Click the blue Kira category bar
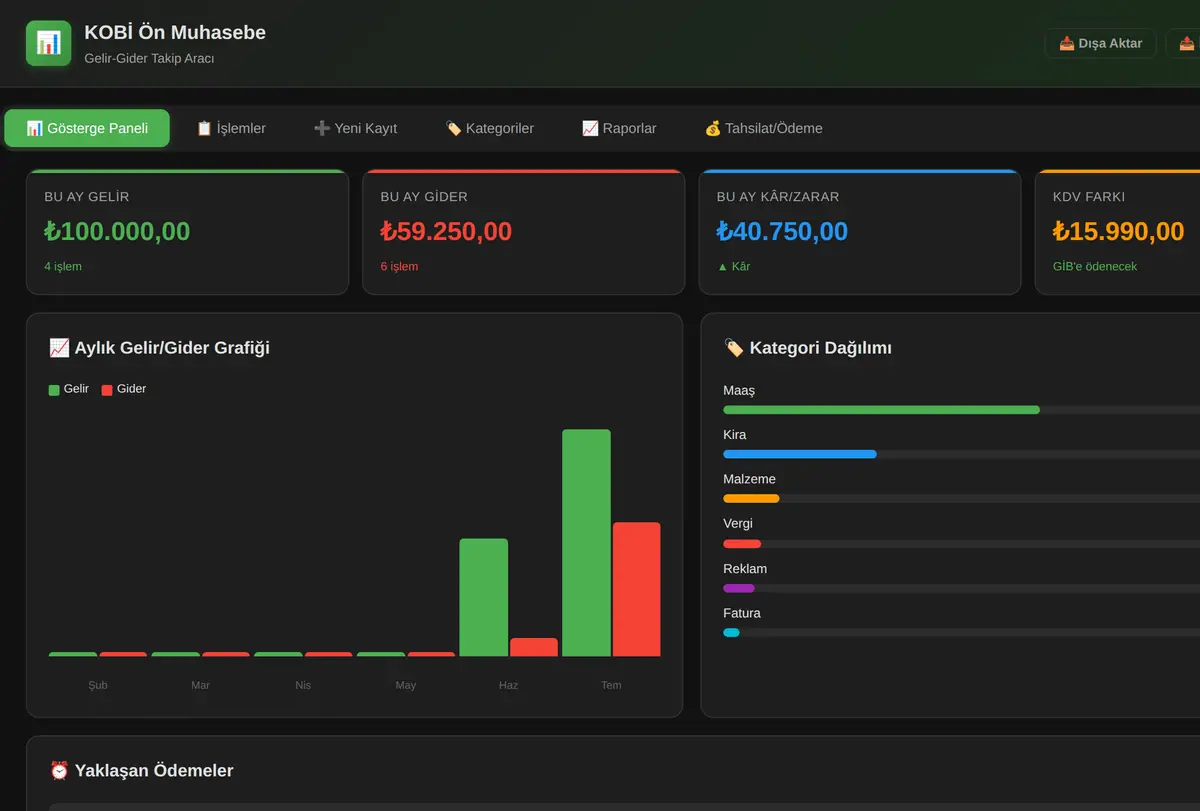This screenshot has height=811, width=1200. pyautogui.click(x=800, y=454)
